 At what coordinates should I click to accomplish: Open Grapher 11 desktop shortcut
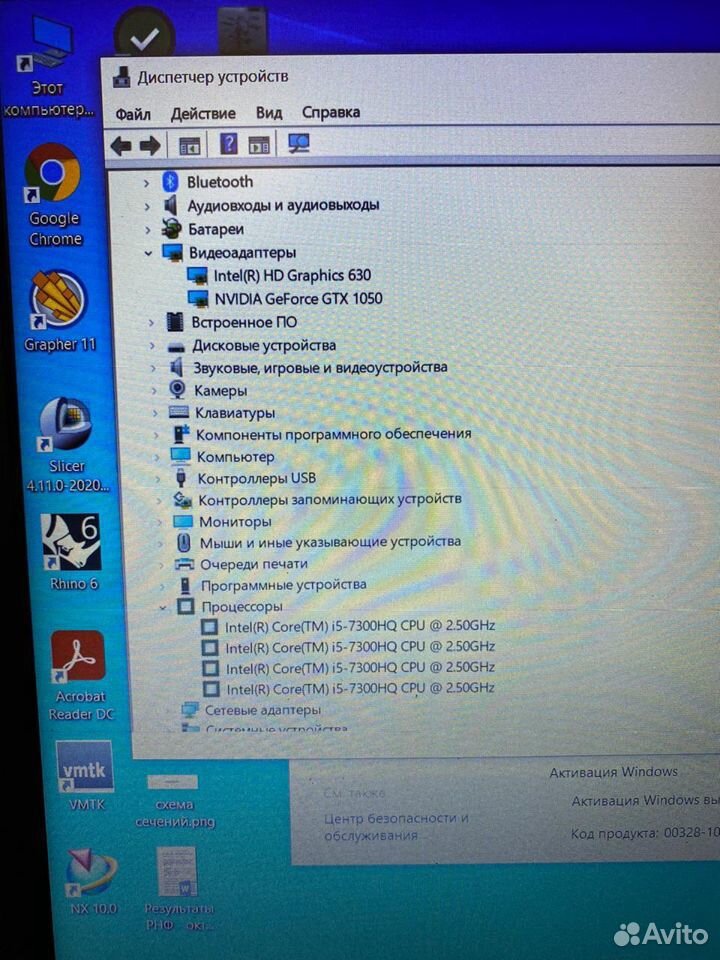click(59, 311)
